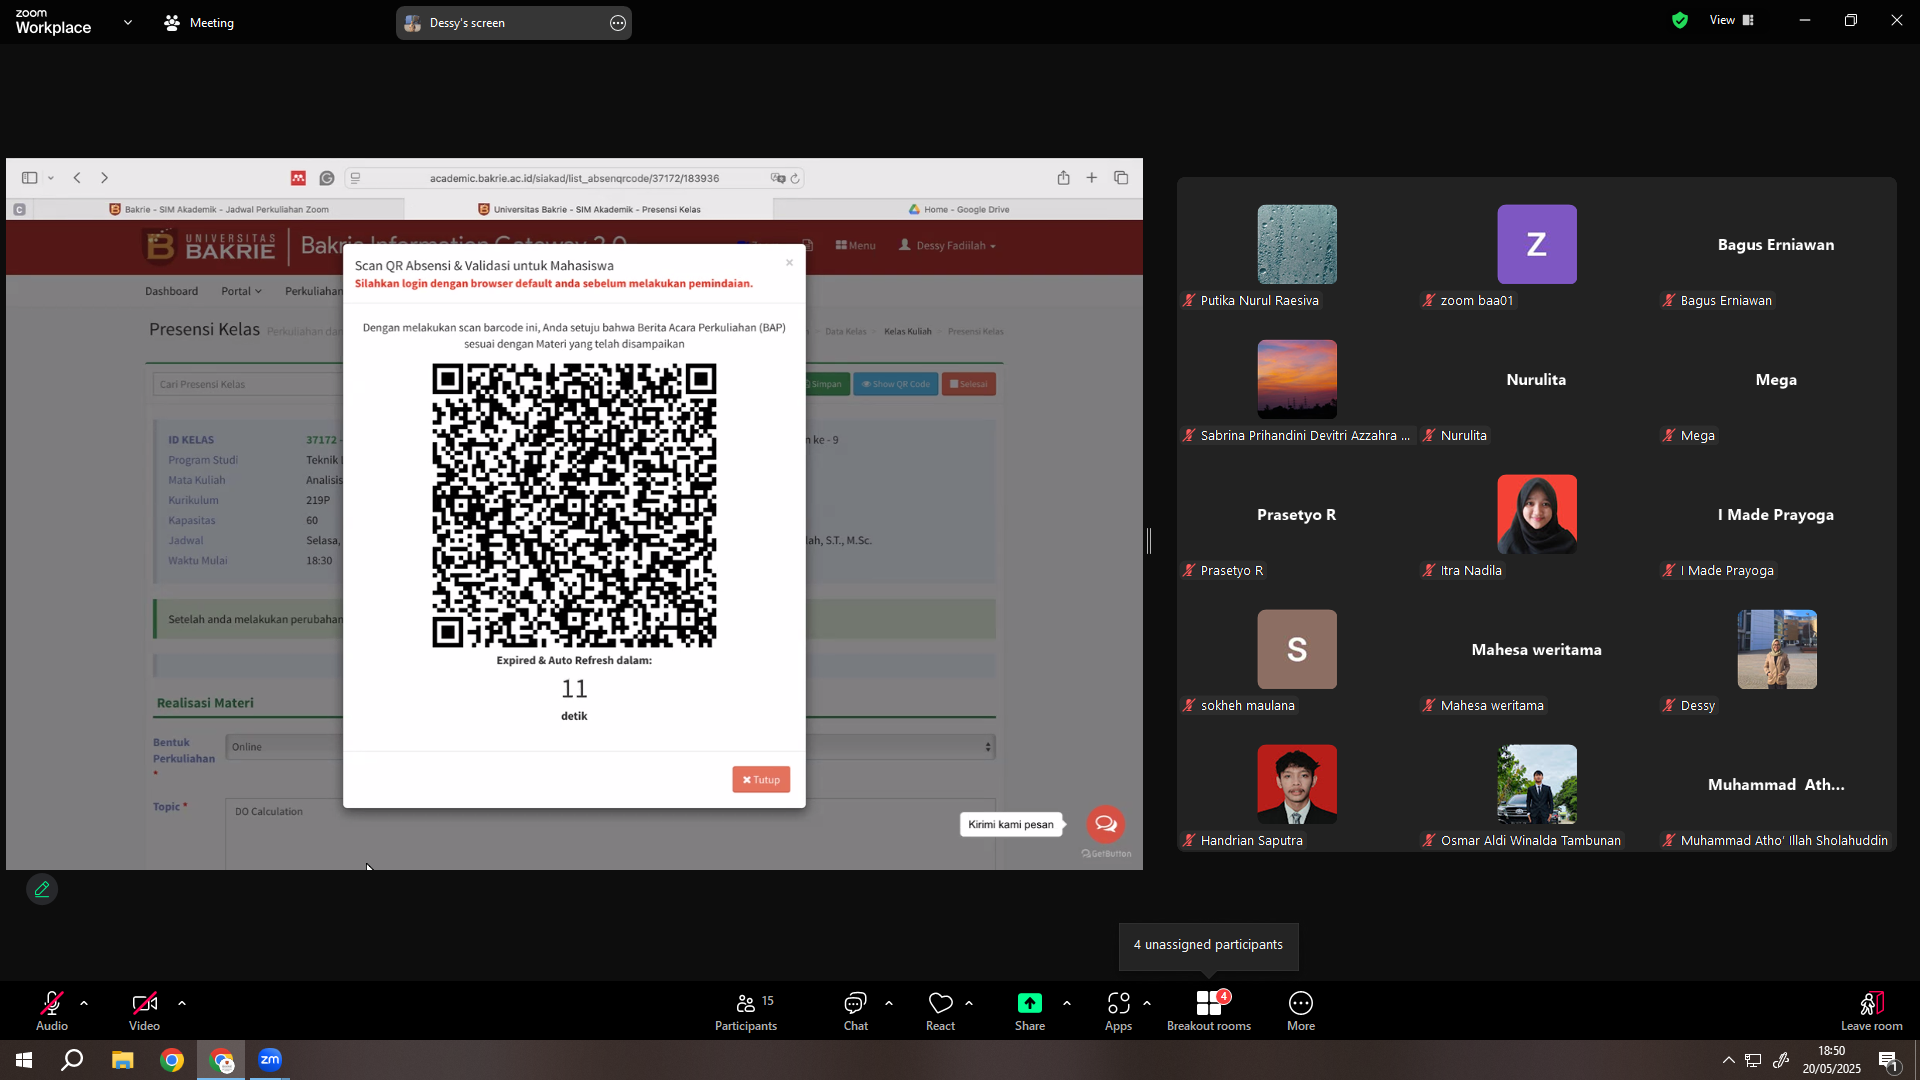Image resolution: width=1920 pixels, height=1080 pixels.
Task: Expand apps options caret
Action: (1147, 1003)
